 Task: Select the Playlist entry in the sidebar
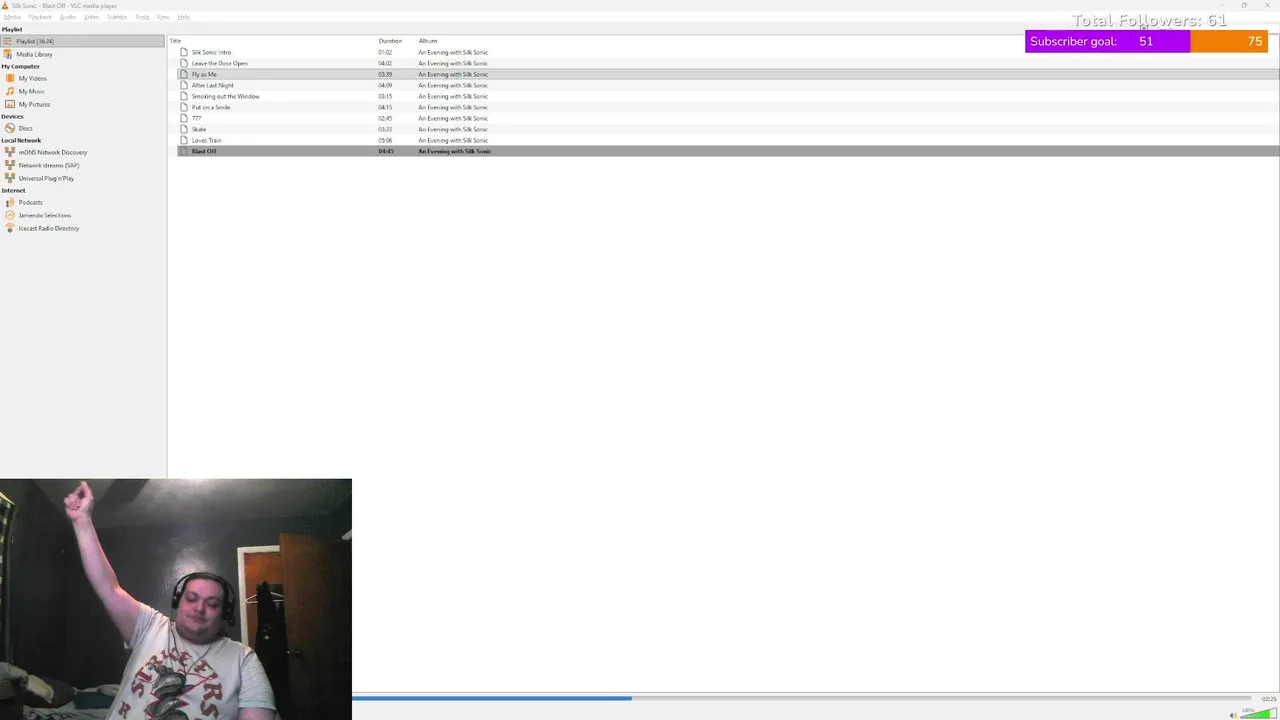pos(83,41)
